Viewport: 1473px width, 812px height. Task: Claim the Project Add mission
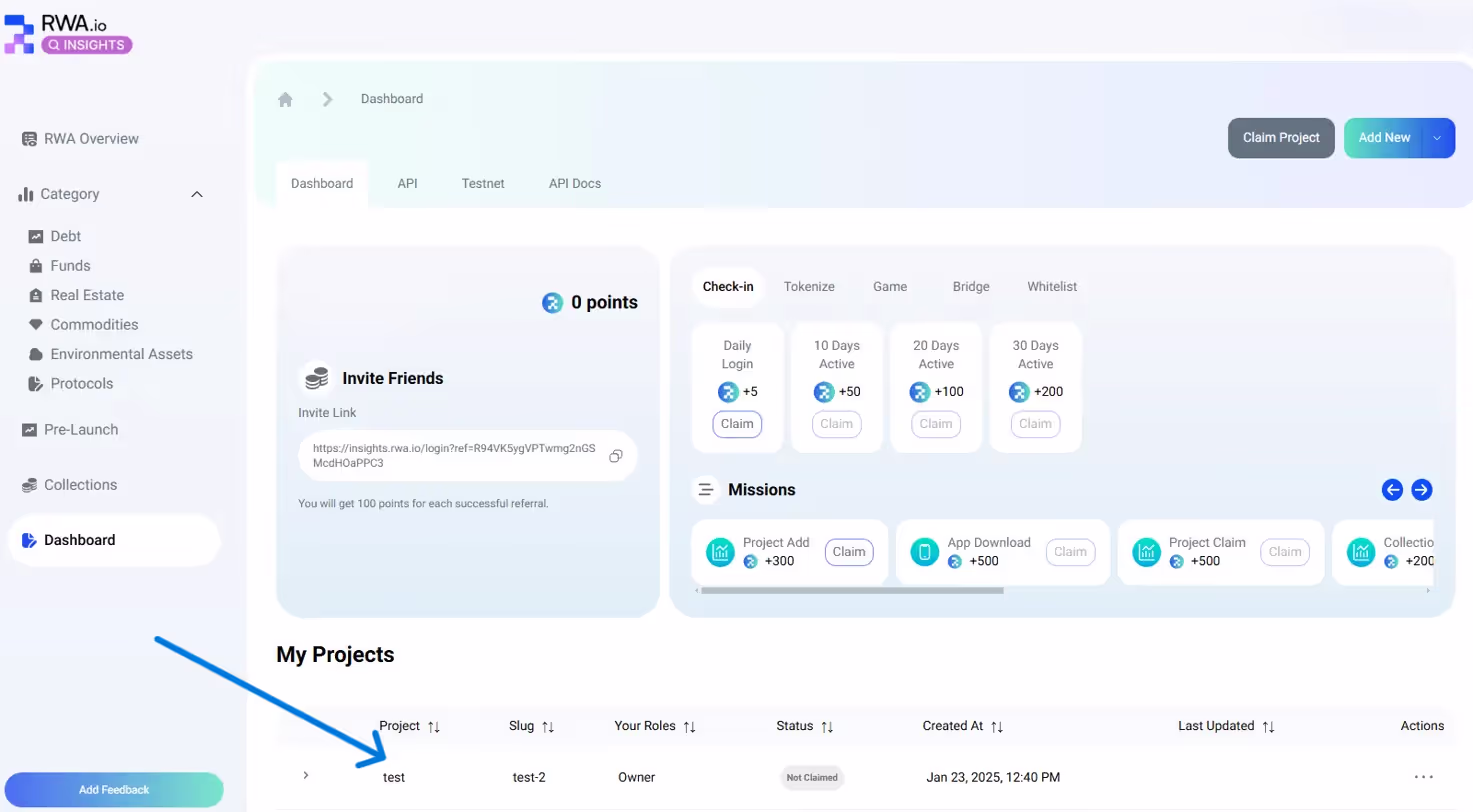click(849, 552)
